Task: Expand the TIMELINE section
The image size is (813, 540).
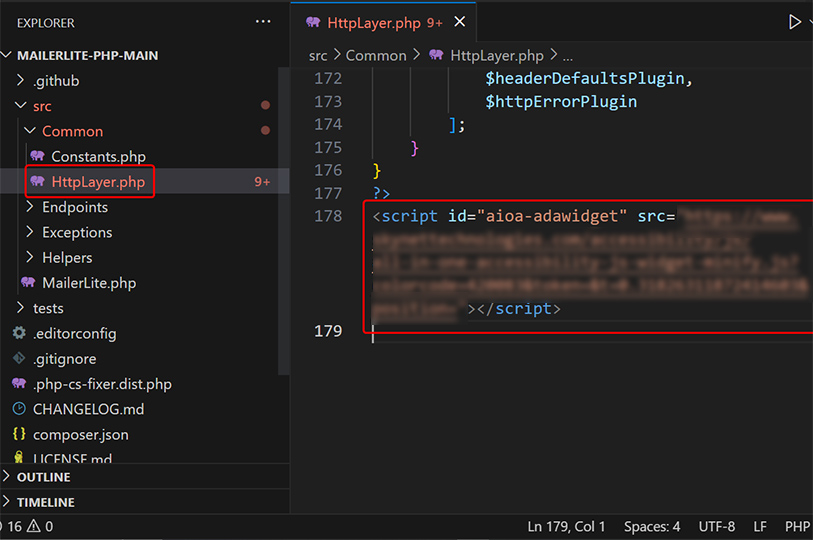Action: [x=46, y=502]
